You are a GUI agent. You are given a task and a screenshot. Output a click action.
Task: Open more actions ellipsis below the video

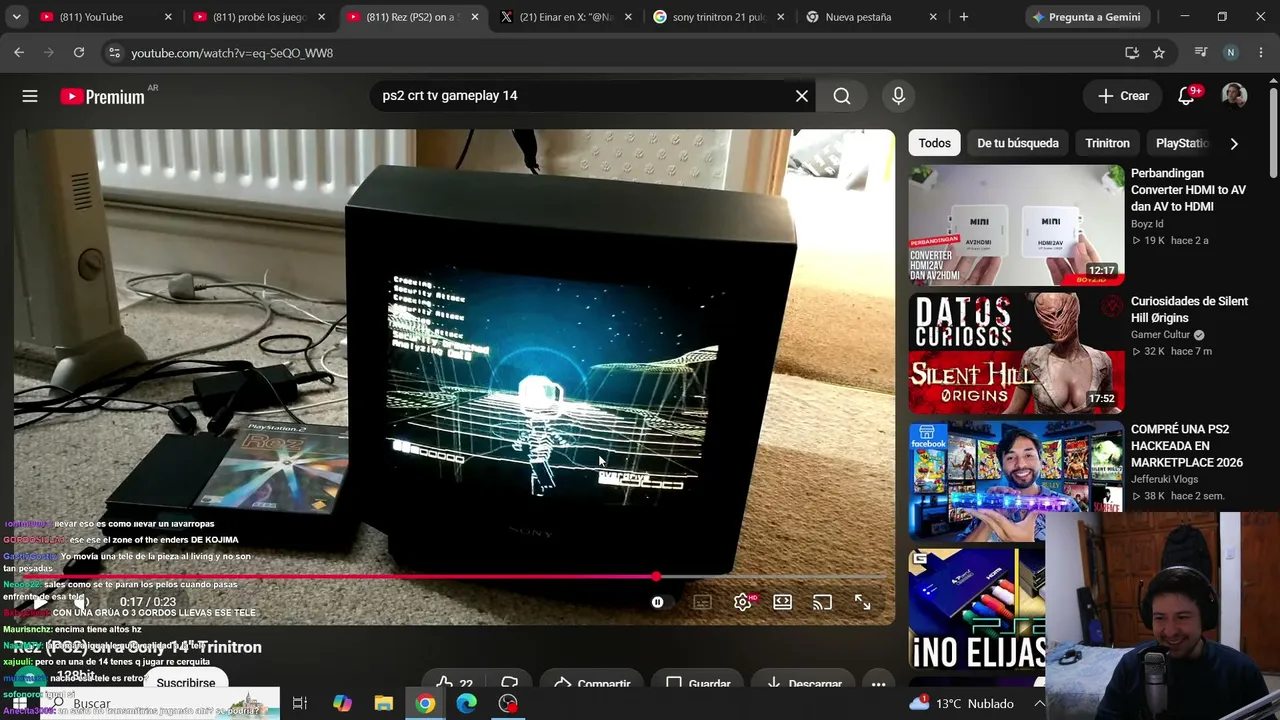click(x=878, y=684)
